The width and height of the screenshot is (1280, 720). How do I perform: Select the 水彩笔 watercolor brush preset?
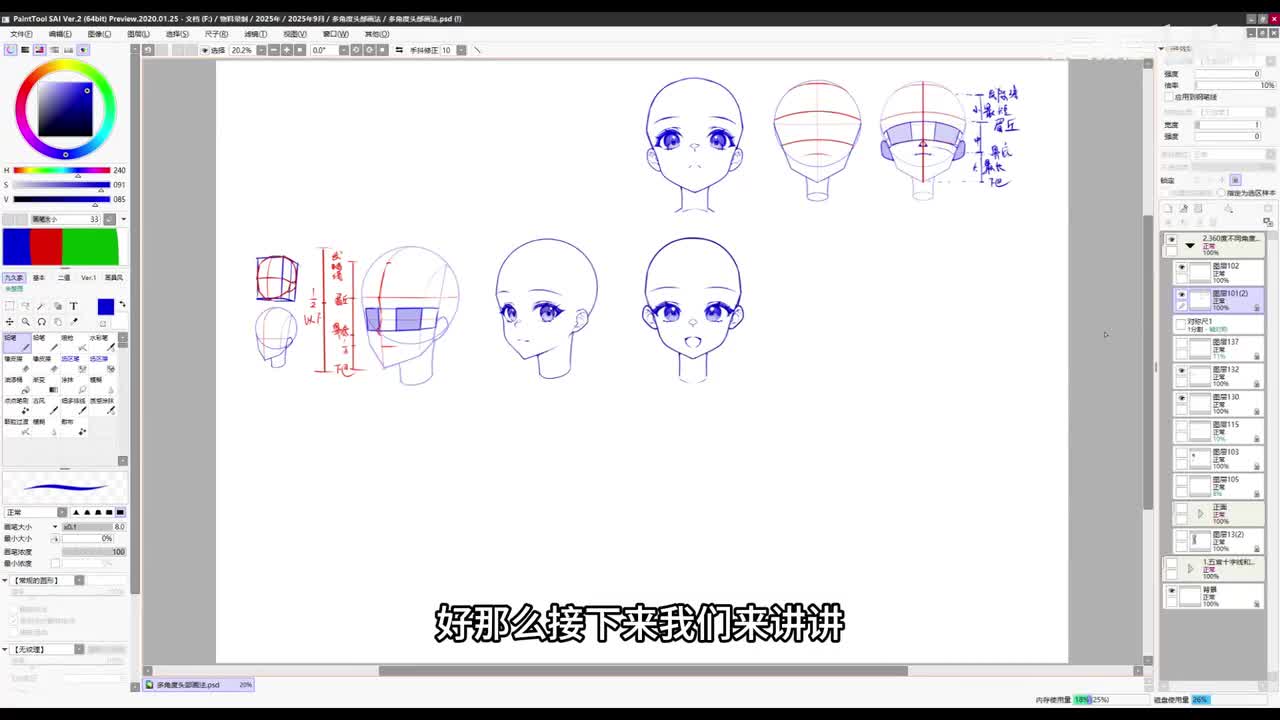coord(102,343)
